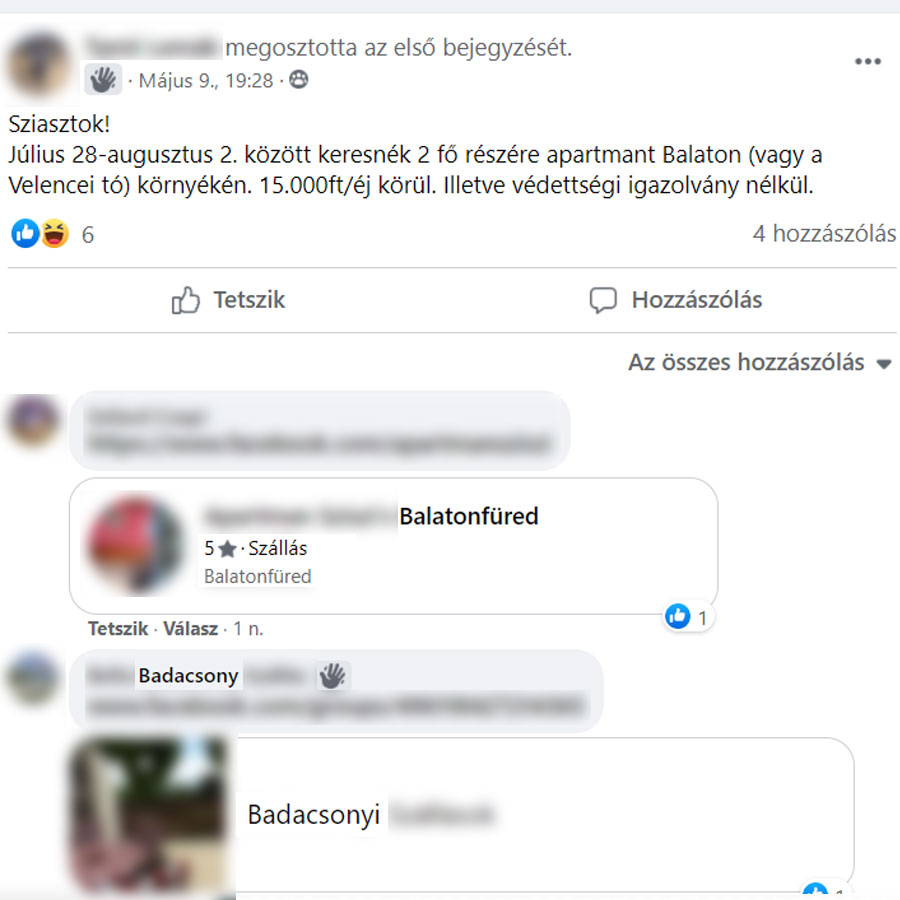Open the three-dot post options menu
The height and width of the screenshot is (900, 900).
pyautogui.click(x=867, y=61)
